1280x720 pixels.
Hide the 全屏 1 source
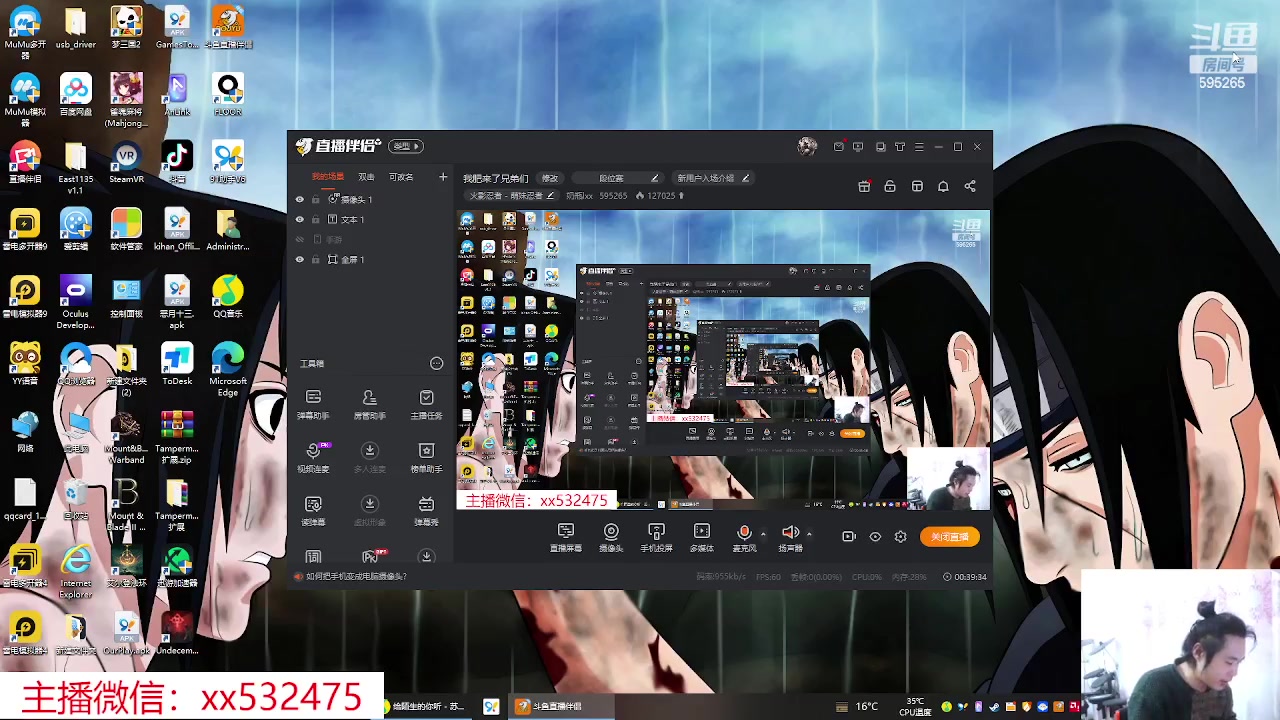(x=299, y=259)
